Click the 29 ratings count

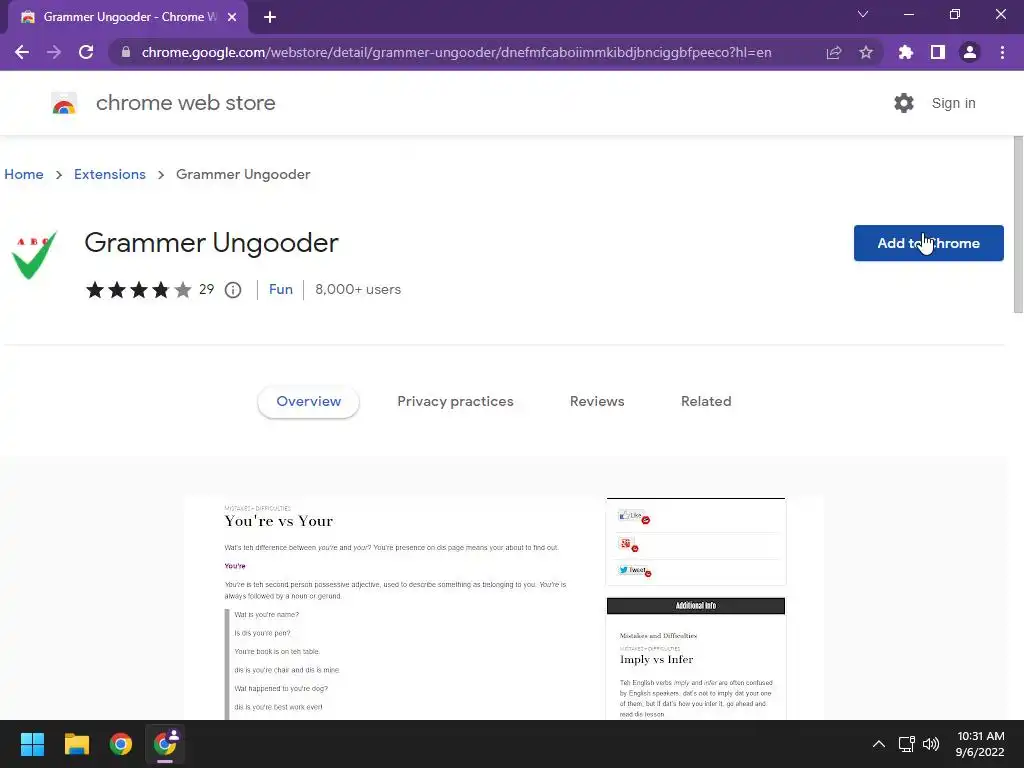click(x=206, y=289)
